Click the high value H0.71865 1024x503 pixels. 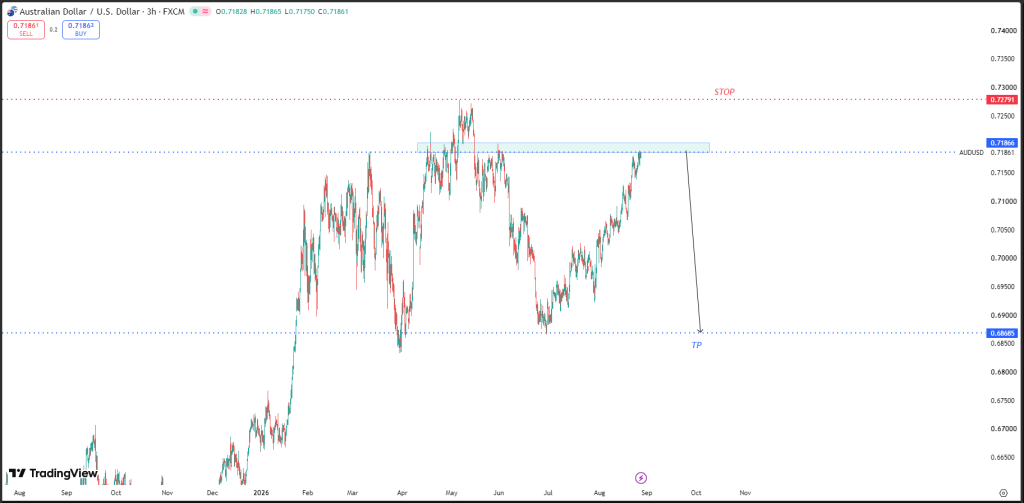click(266, 12)
